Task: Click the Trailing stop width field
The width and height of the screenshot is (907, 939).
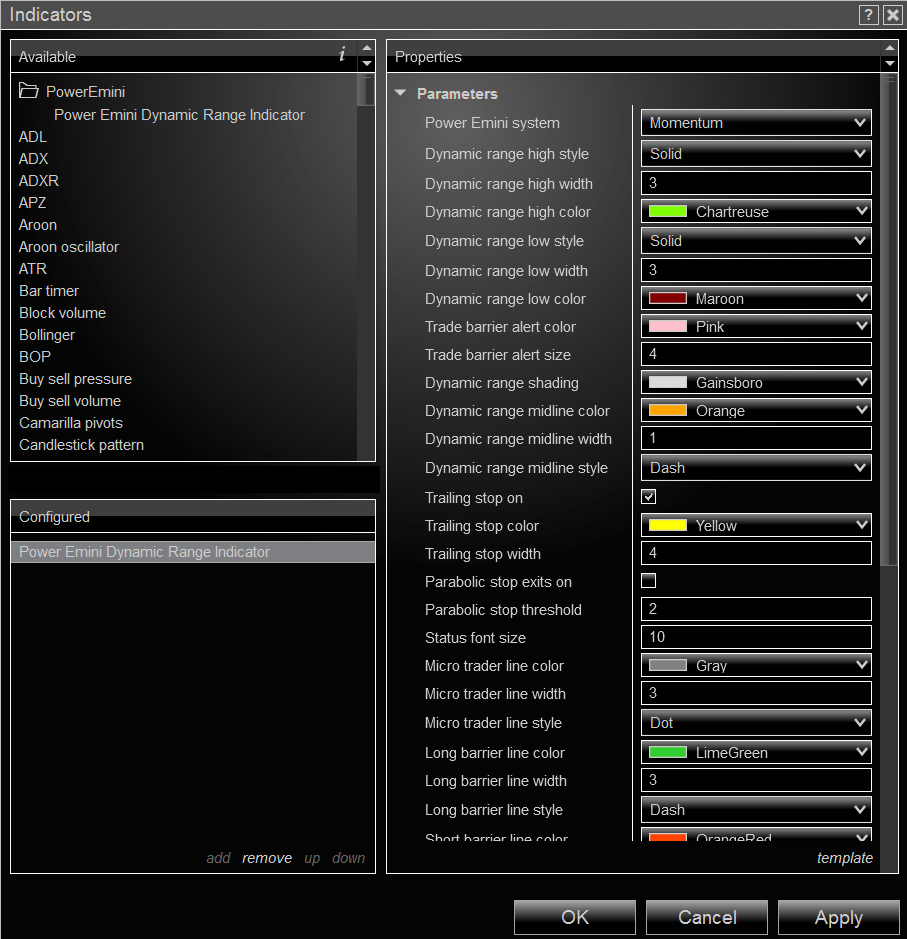Action: tap(756, 553)
